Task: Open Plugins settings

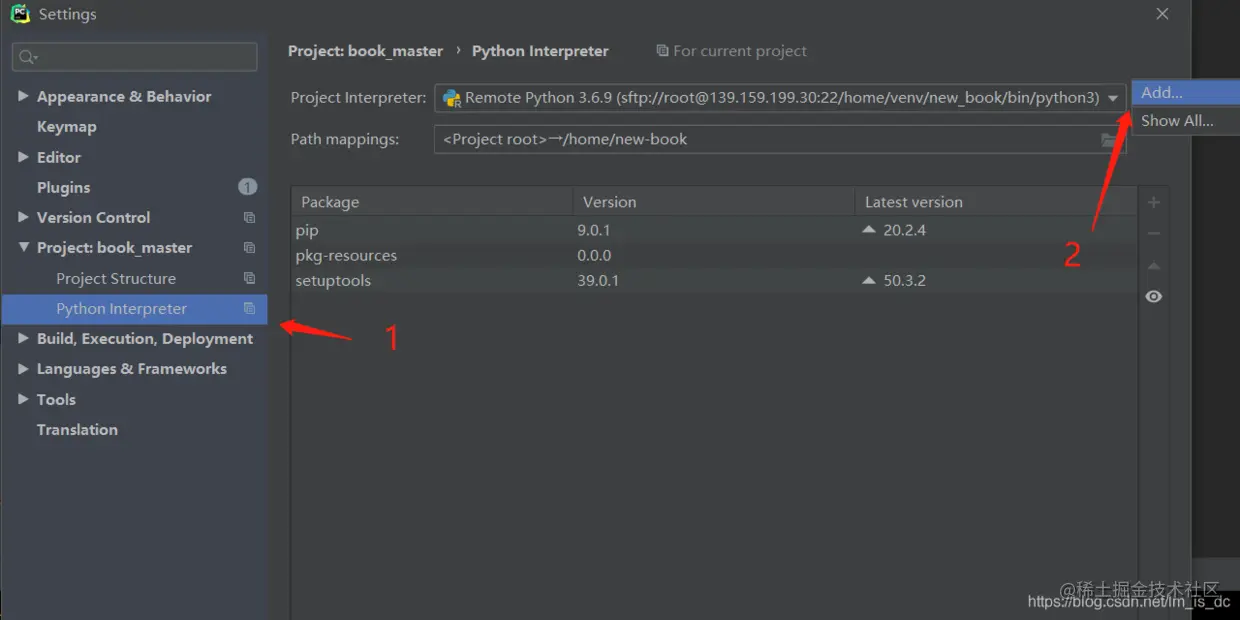Action: [x=63, y=187]
